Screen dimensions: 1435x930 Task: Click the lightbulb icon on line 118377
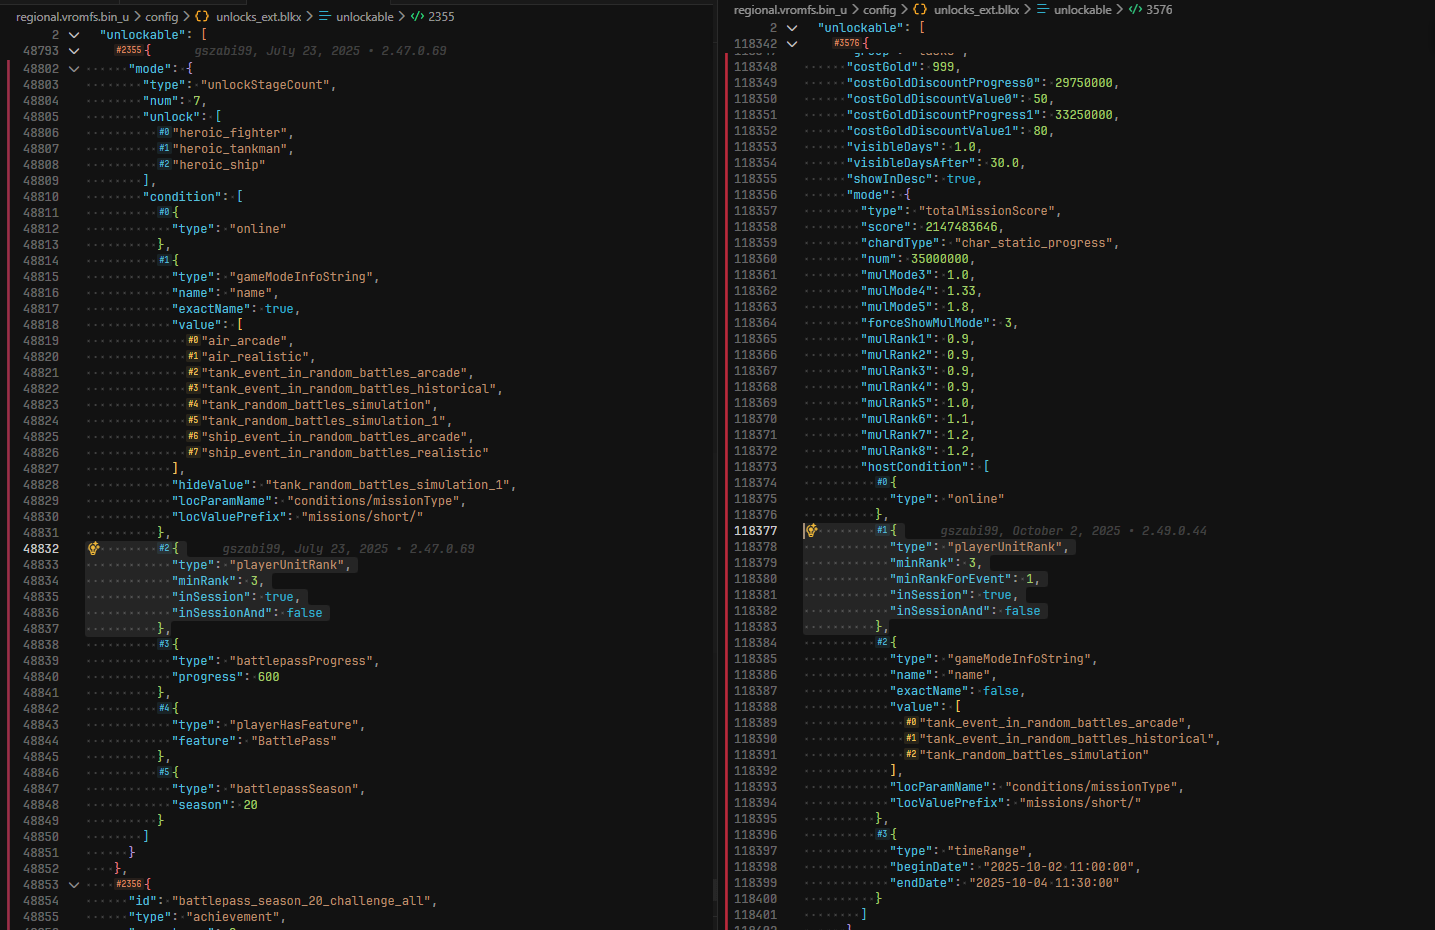(x=811, y=530)
